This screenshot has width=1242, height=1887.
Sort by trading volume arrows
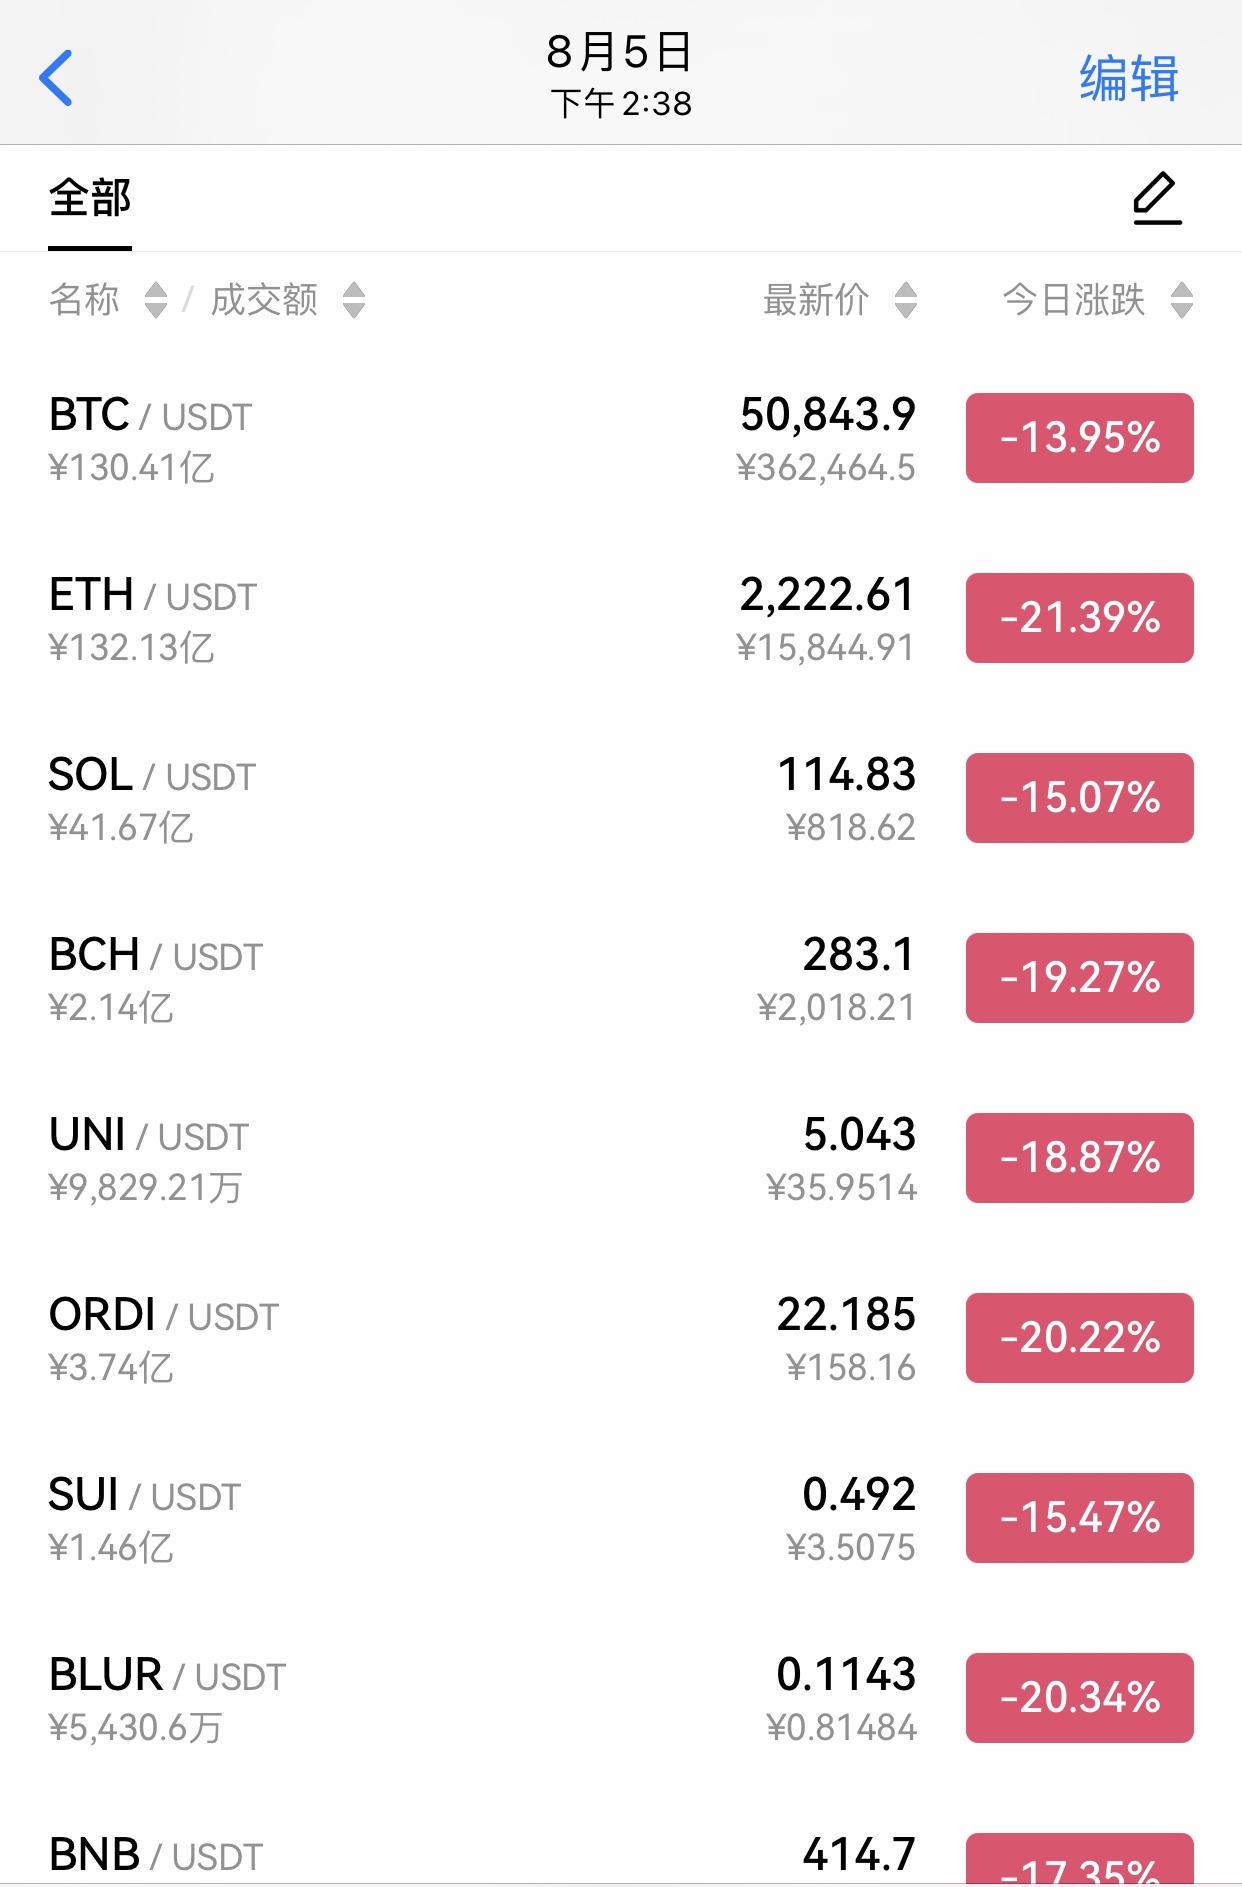pos(354,300)
